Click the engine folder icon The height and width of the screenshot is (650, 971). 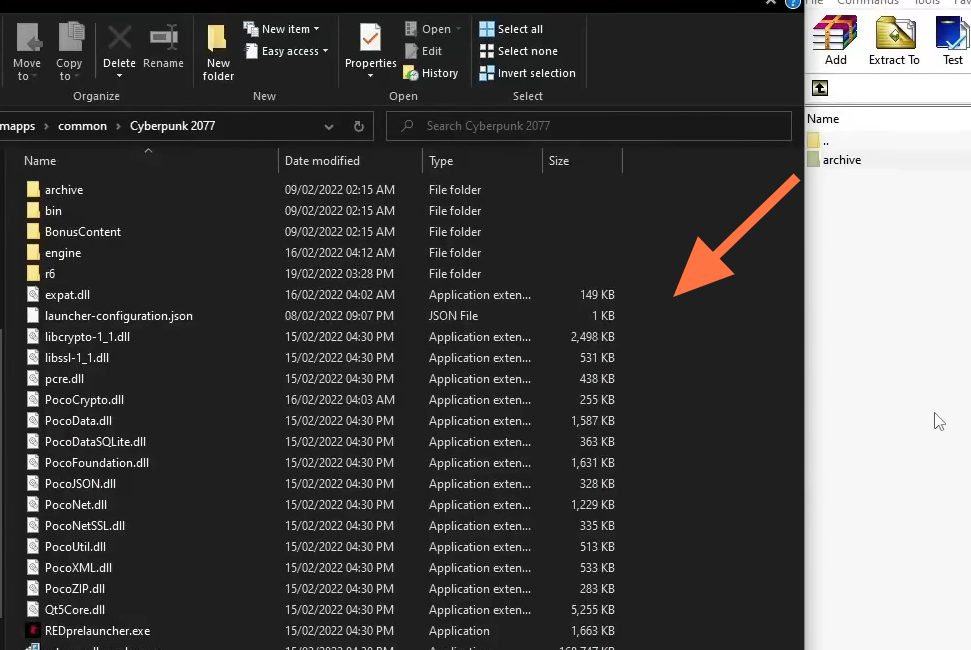tap(33, 253)
